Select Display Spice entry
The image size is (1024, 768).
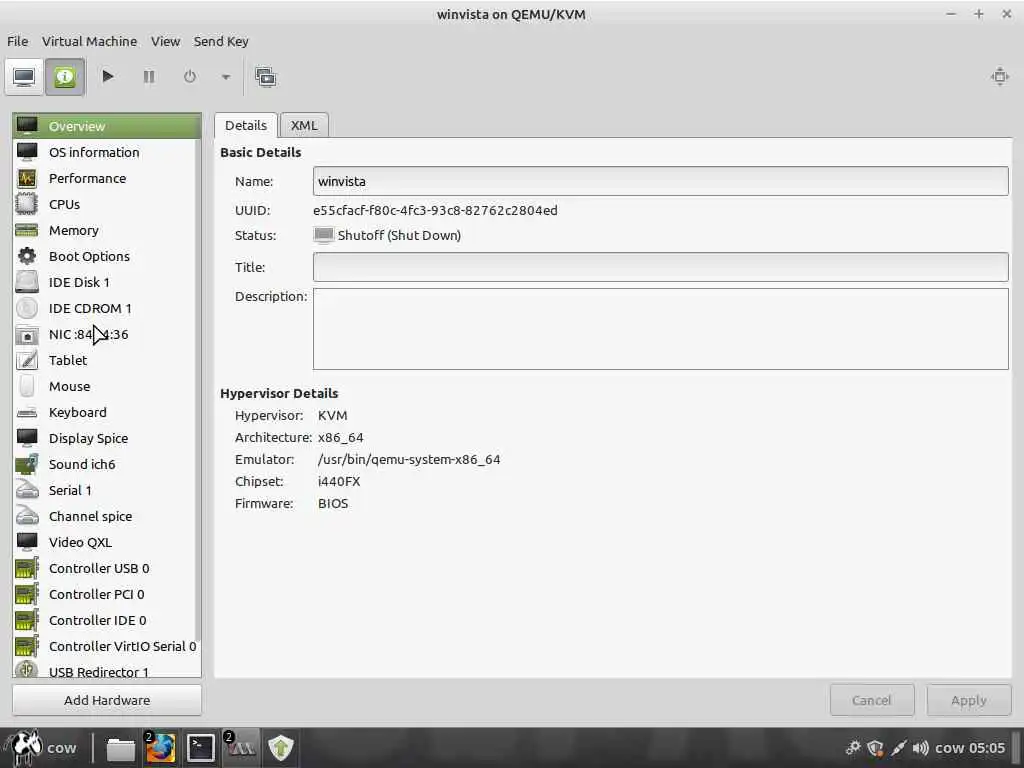(x=106, y=438)
